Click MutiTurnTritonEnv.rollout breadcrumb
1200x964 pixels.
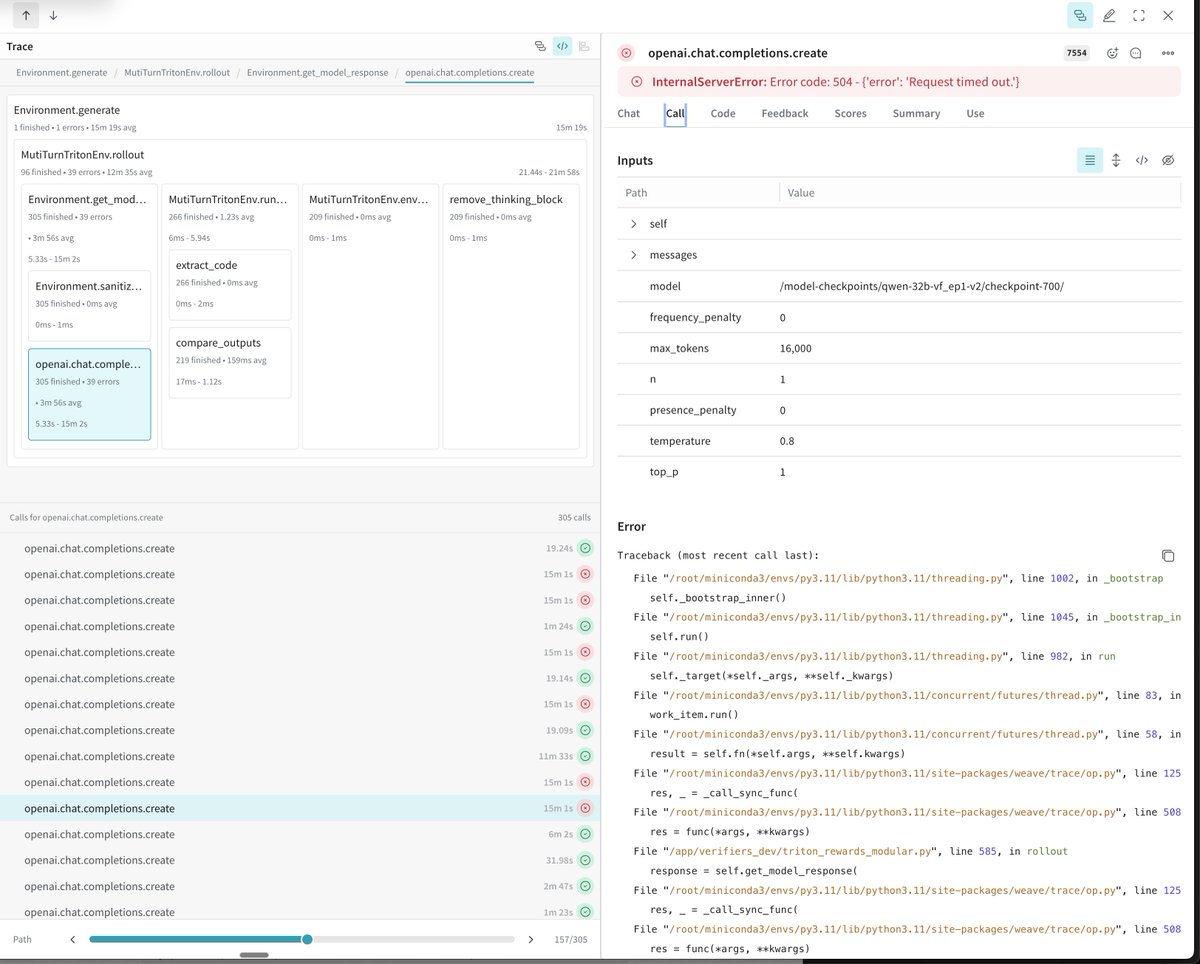pos(177,73)
